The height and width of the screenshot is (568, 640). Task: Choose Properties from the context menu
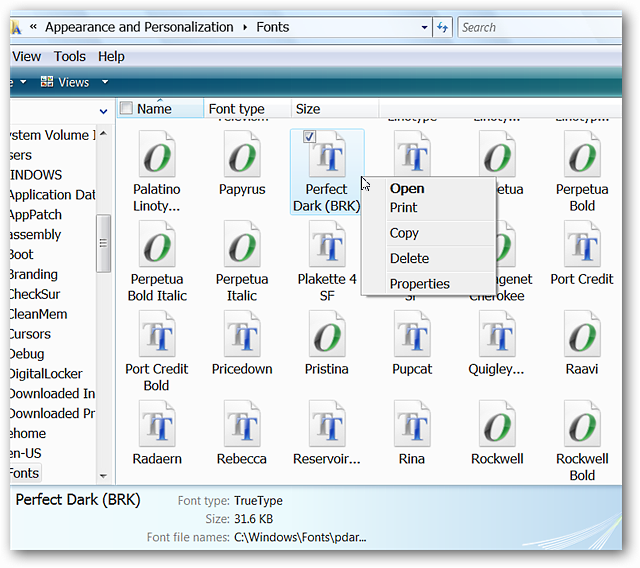point(420,284)
